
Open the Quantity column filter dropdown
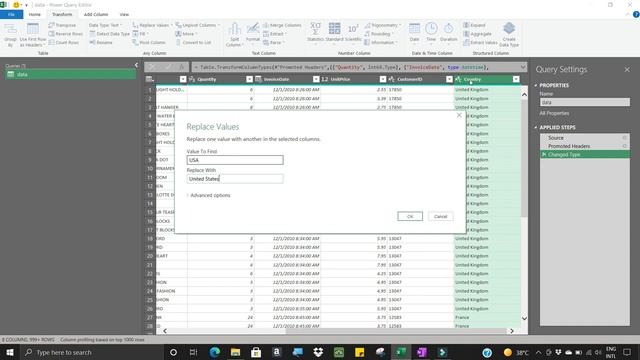249,79
